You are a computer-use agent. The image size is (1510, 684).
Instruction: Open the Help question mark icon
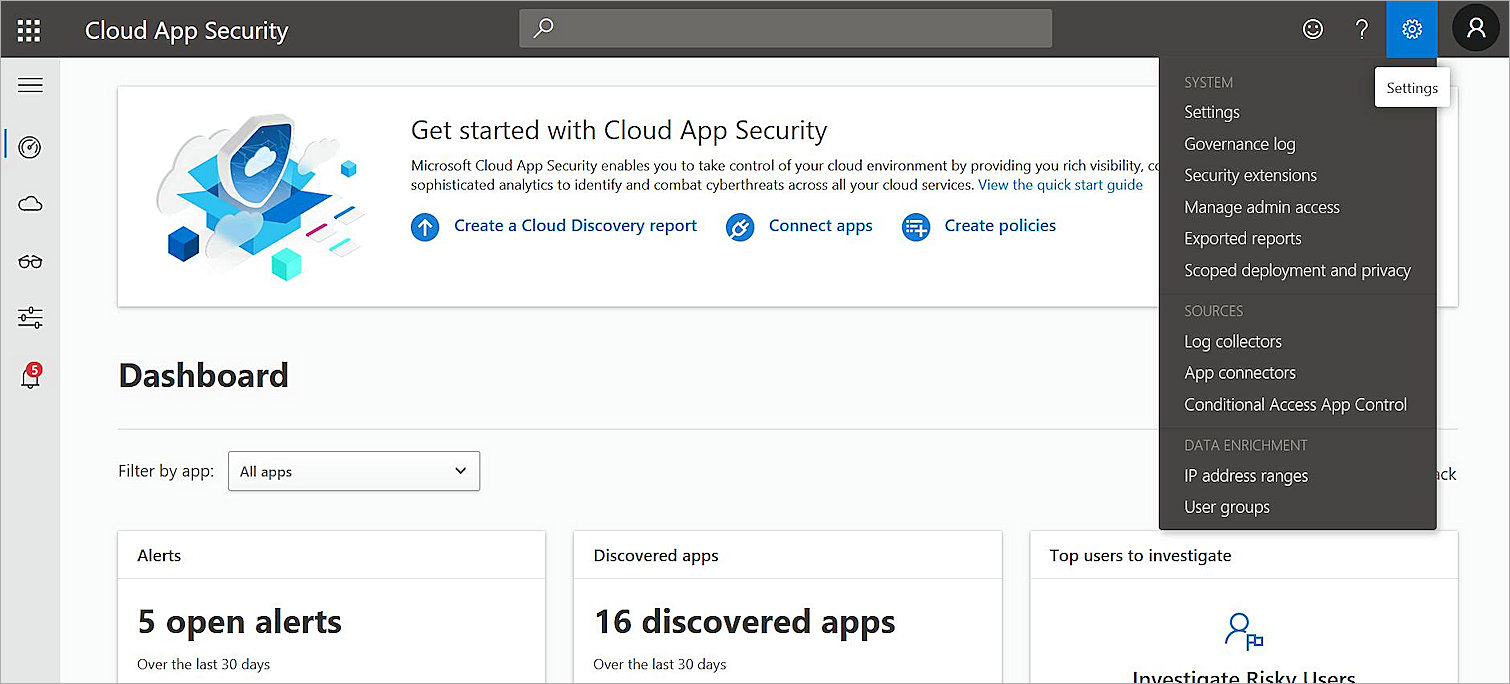click(x=1362, y=29)
